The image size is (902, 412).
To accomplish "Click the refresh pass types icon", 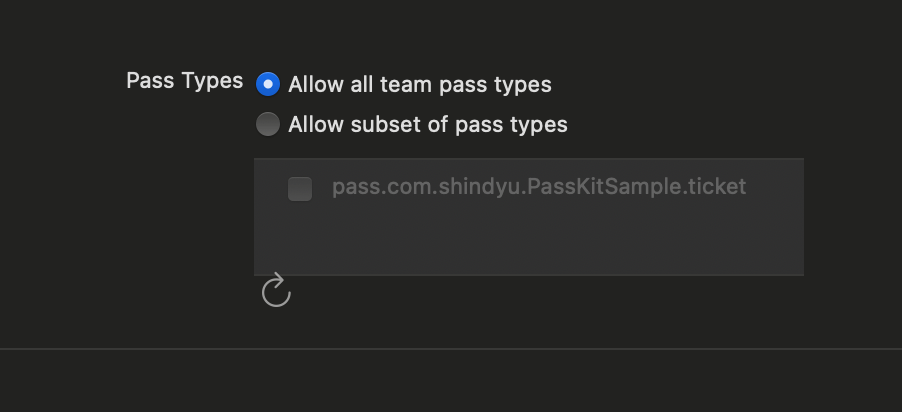I will click(x=275, y=292).
